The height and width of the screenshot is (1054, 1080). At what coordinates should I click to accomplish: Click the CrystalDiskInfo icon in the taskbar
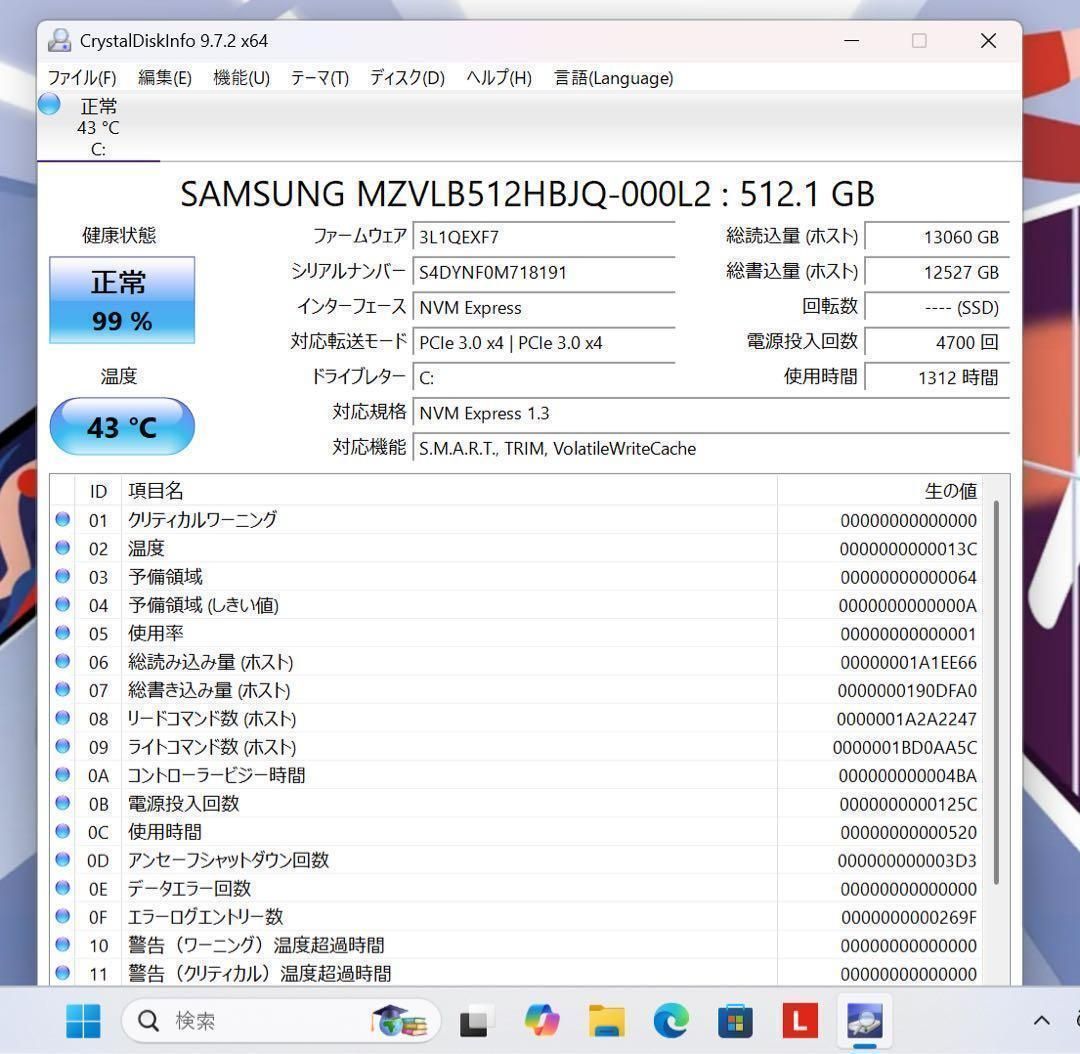click(x=863, y=1020)
